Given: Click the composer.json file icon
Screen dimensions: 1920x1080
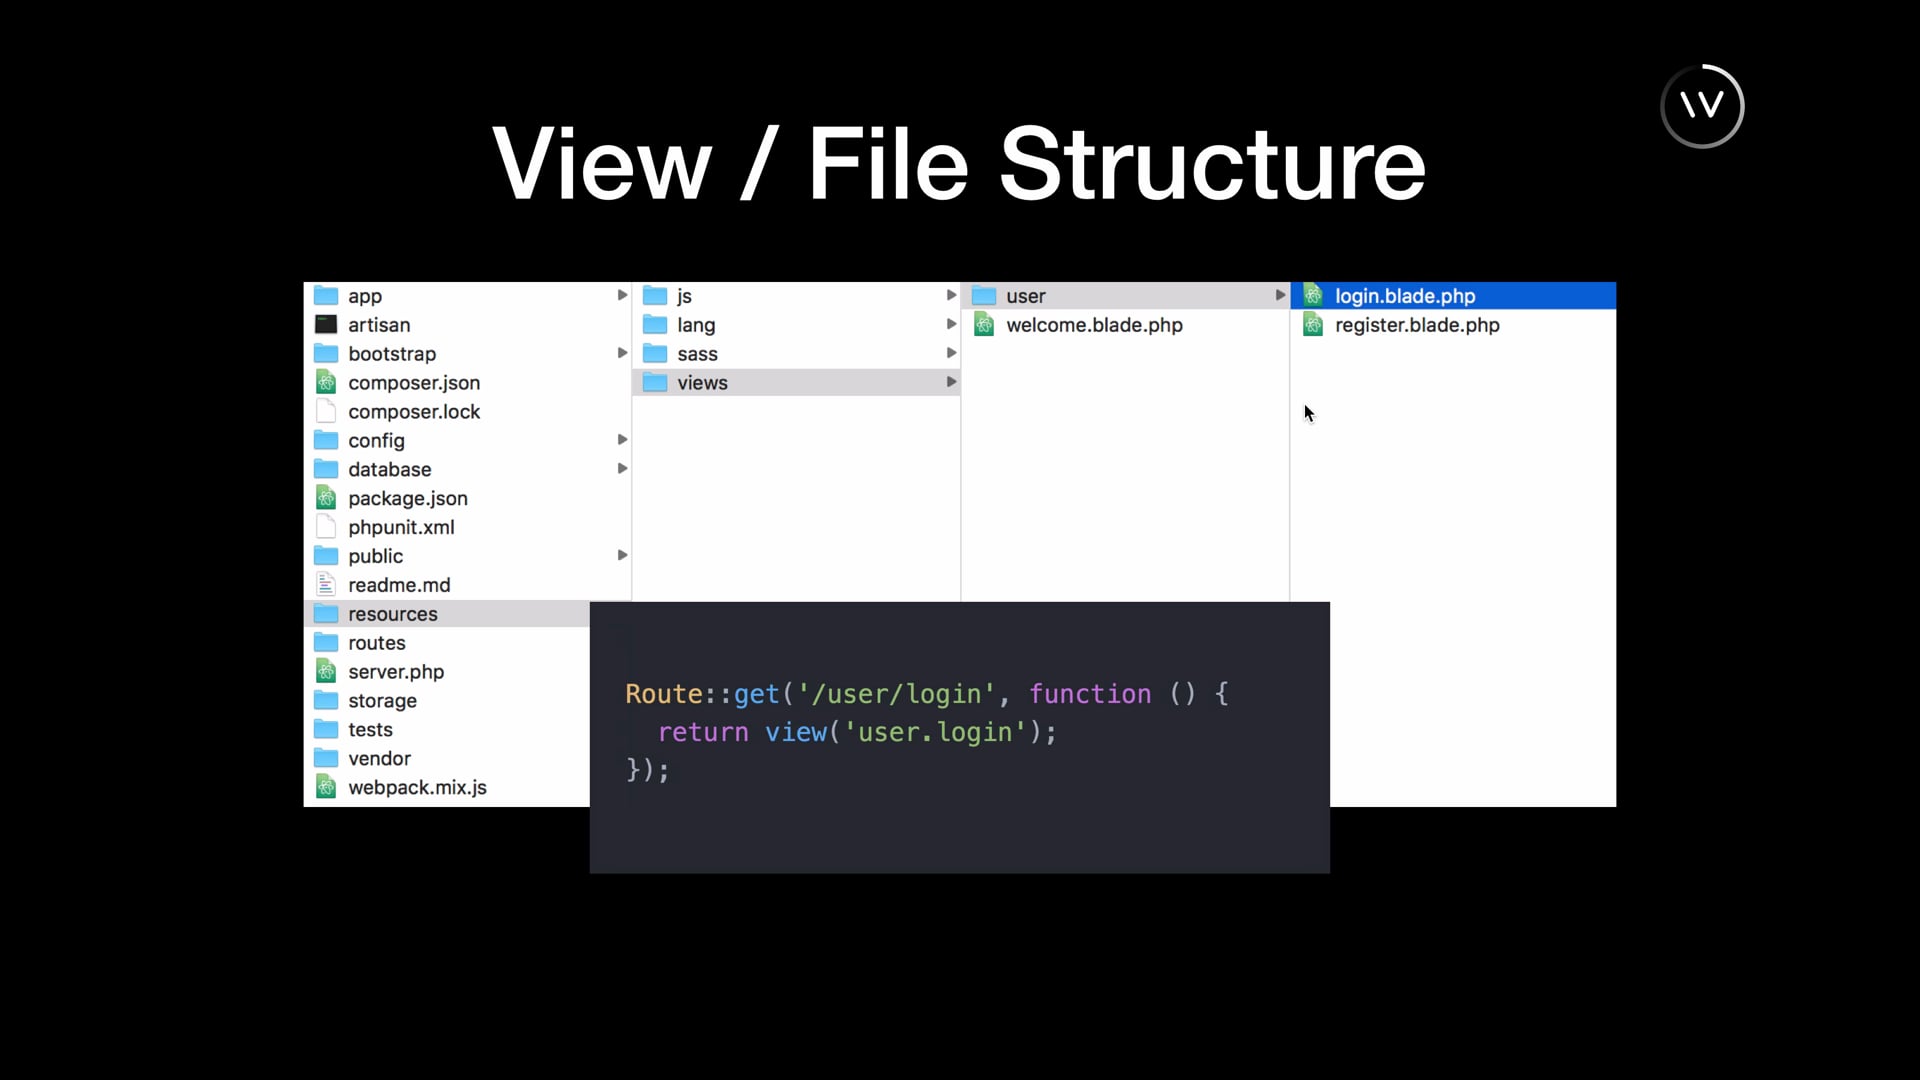Looking at the screenshot, I should (326, 382).
